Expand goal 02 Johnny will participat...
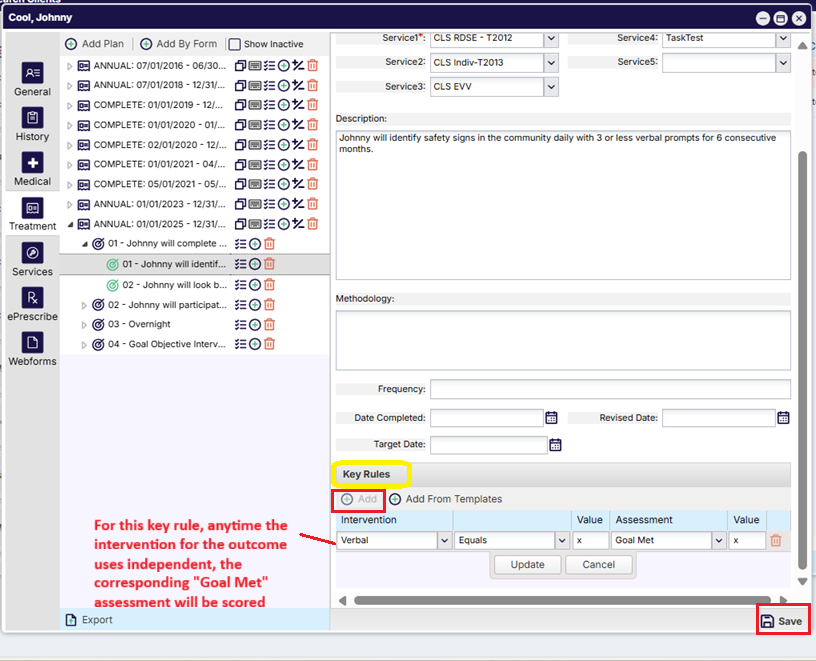 84,305
